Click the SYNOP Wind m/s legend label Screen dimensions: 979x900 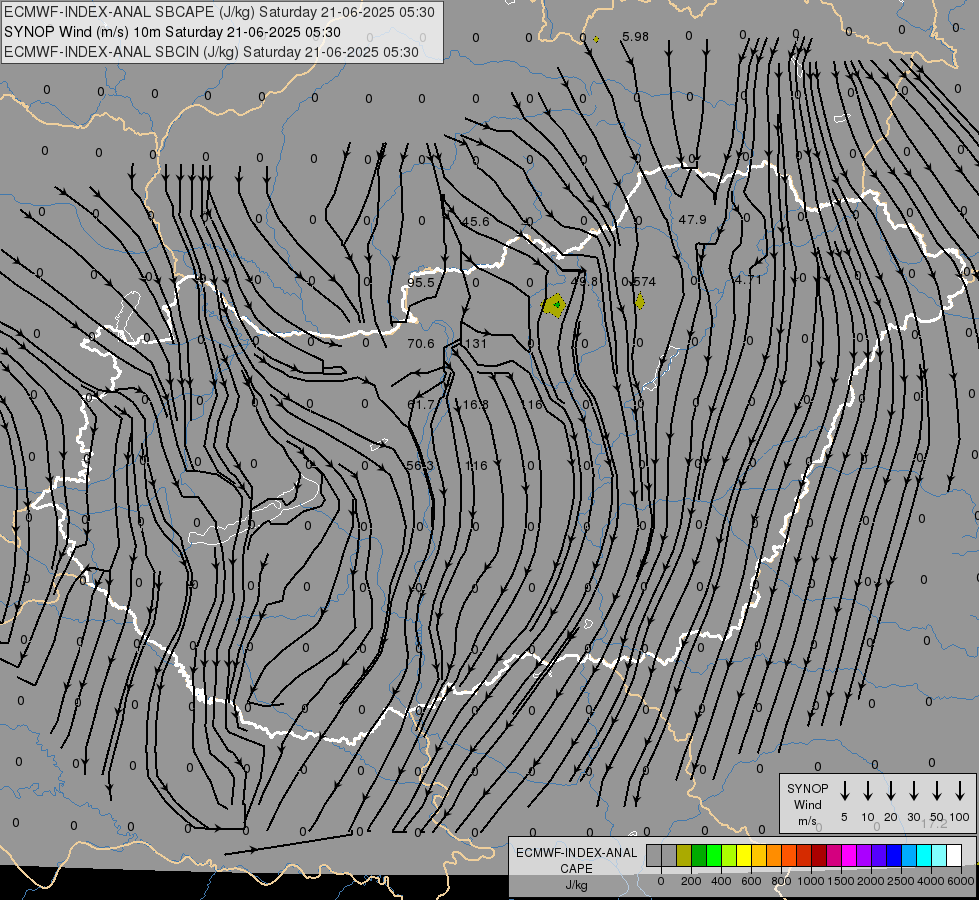(x=807, y=804)
